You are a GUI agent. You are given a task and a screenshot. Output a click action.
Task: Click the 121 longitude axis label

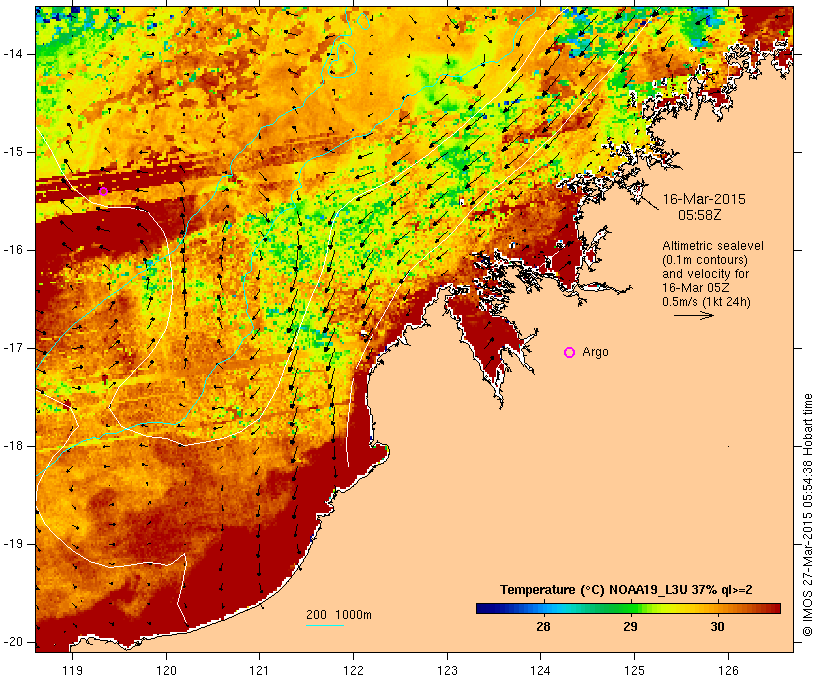tap(259, 670)
